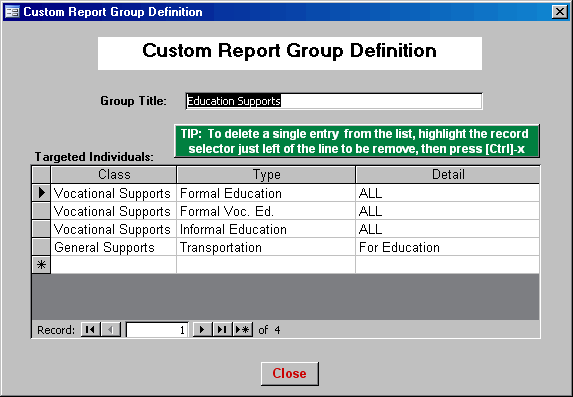The height and width of the screenshot is (397, 573).
Task: Click the Close button
Action: 290,374
